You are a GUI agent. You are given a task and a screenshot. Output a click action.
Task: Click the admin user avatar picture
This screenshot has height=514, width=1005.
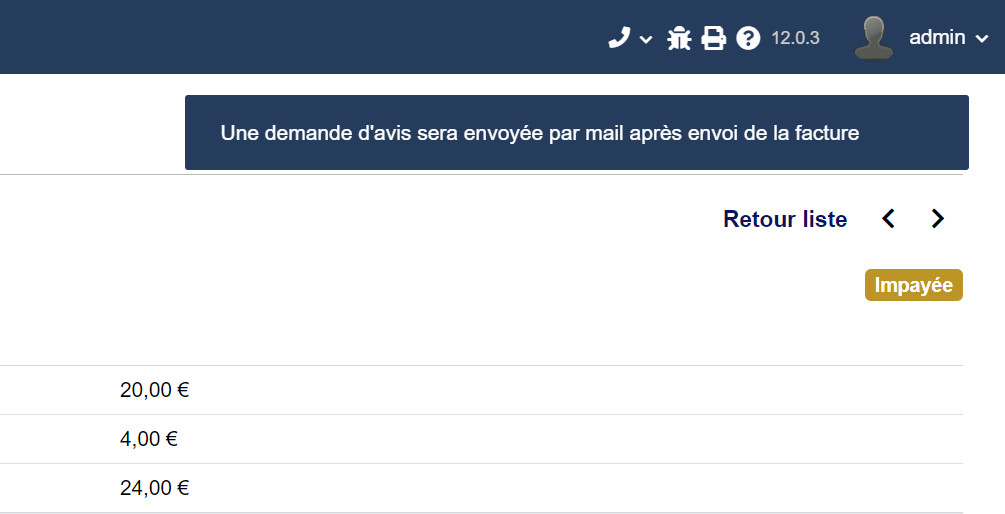(874, 38)
